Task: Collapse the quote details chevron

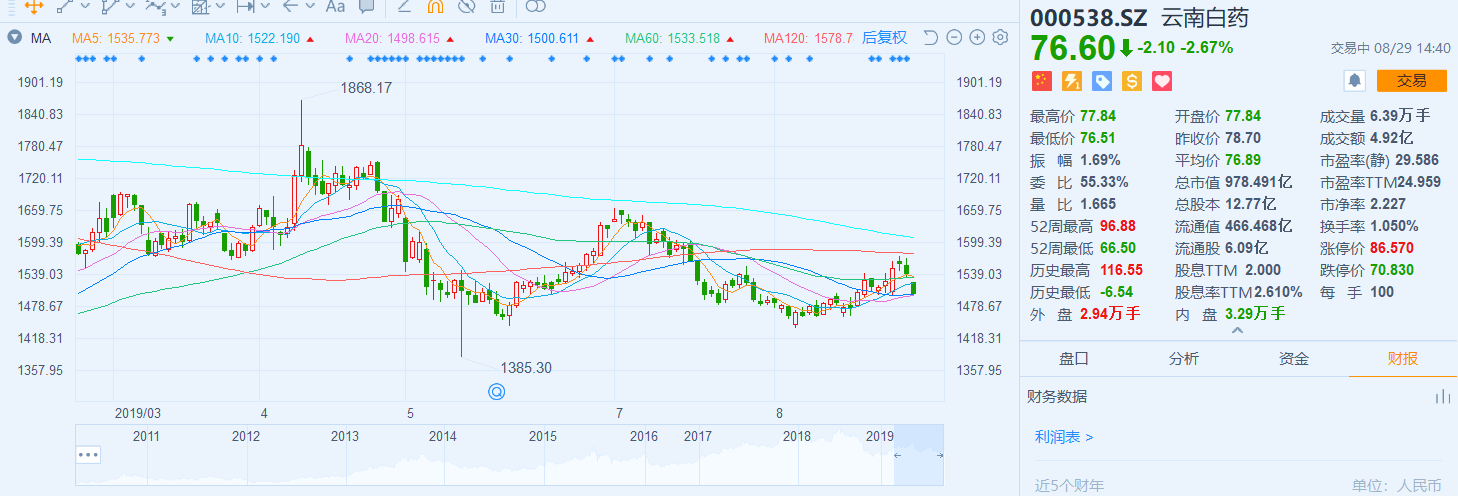Action: pyautogui.click(x=1239, y=331)
